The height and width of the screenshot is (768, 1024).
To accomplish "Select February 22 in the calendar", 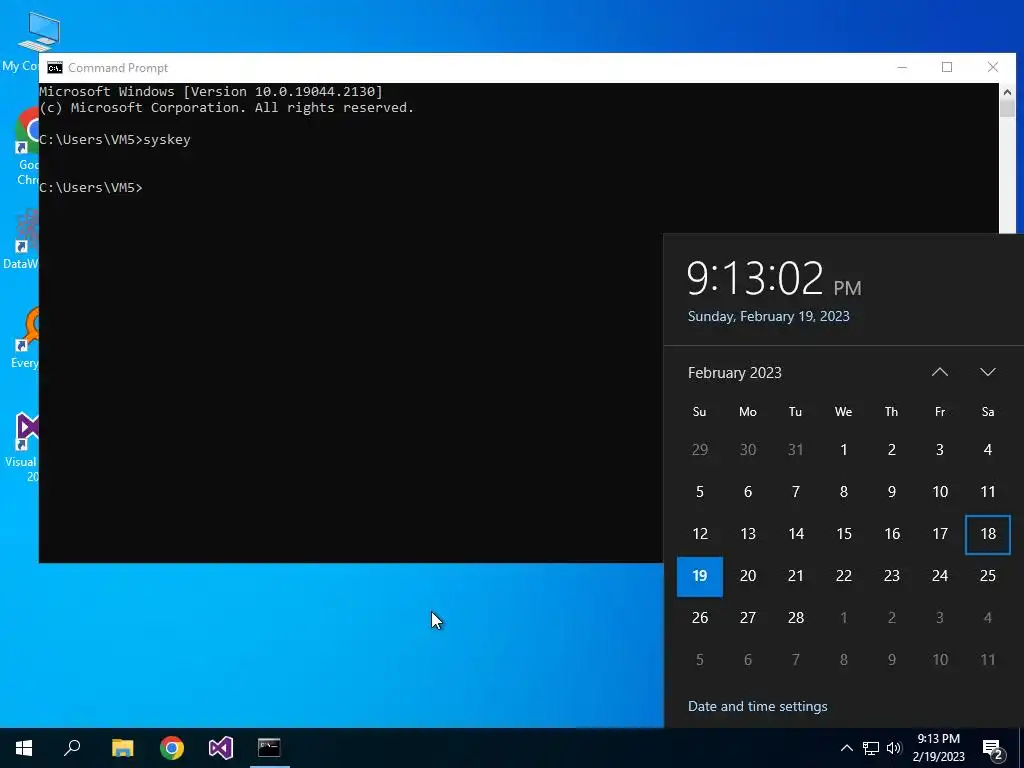I will tap(844, 576).
